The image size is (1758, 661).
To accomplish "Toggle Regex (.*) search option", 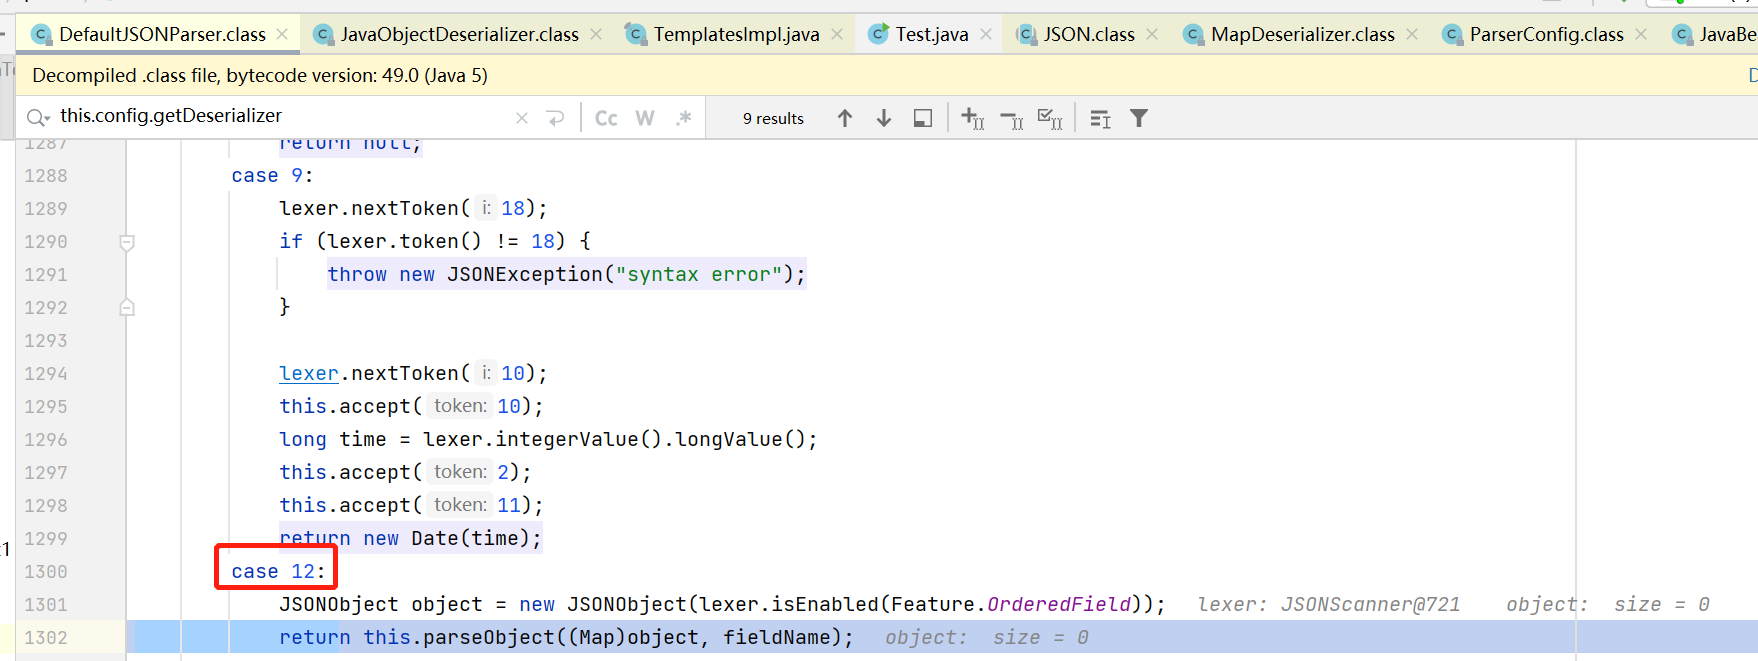I will pos(684,118).
